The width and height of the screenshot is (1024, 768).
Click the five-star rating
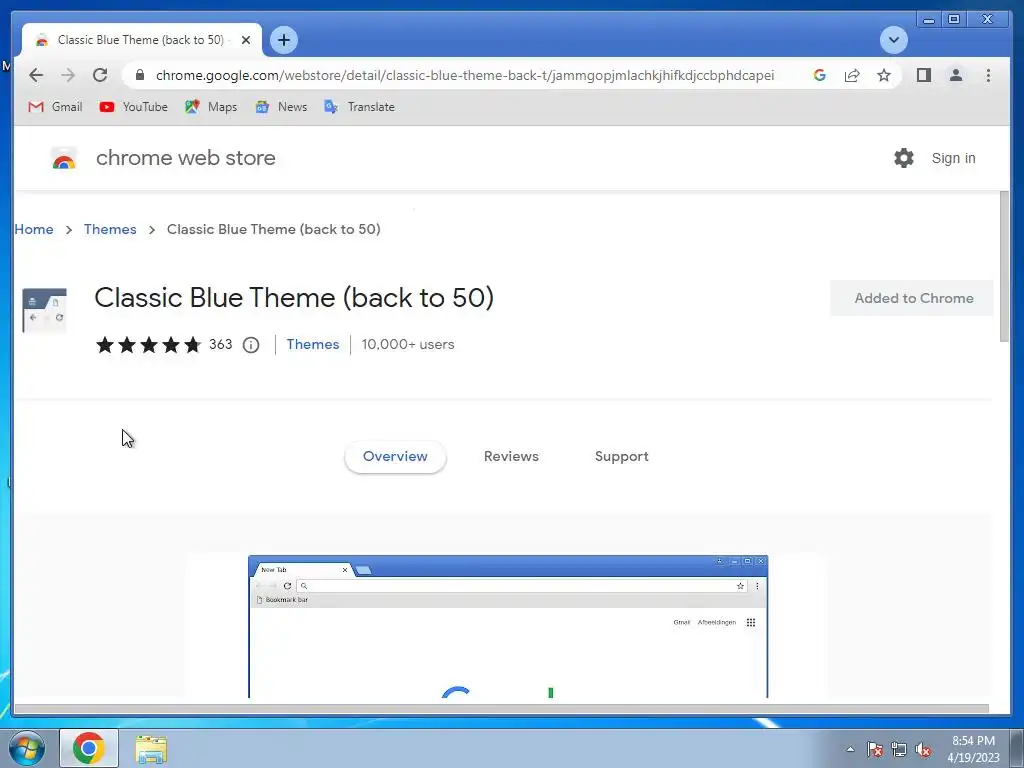(x=149, y=344)
